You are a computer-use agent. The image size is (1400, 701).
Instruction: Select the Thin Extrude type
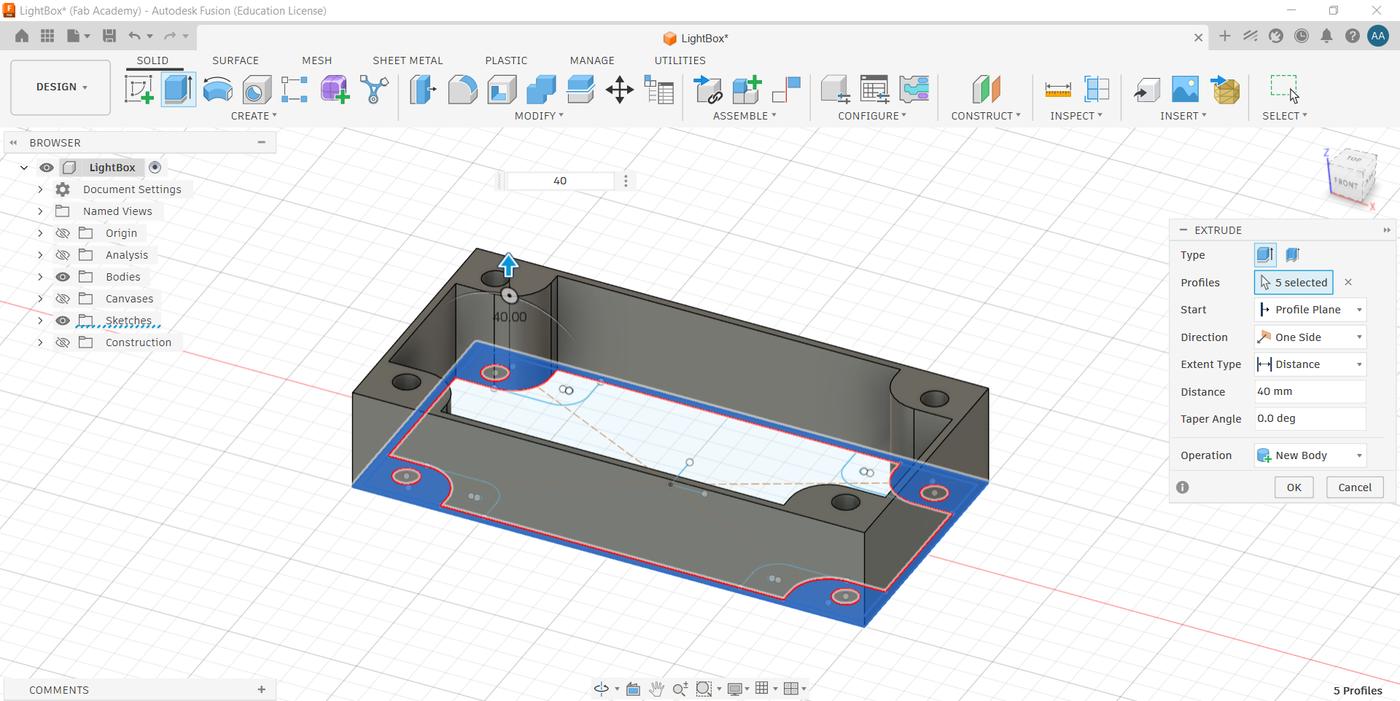[1292, 255]
